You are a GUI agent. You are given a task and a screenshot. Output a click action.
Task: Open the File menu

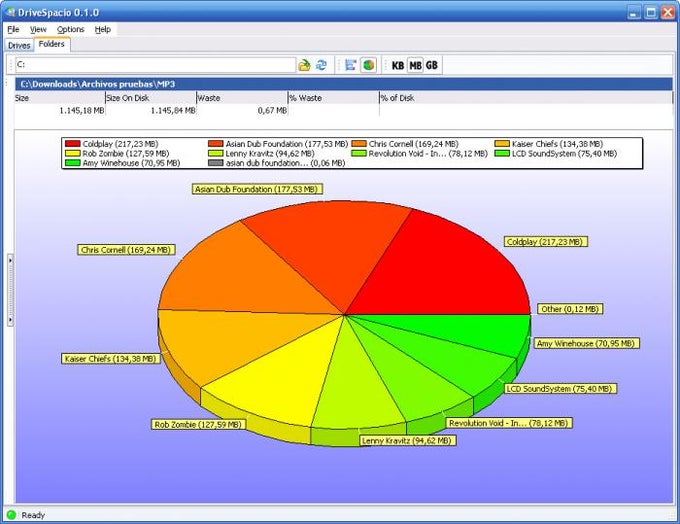click(x=13, y=29)
